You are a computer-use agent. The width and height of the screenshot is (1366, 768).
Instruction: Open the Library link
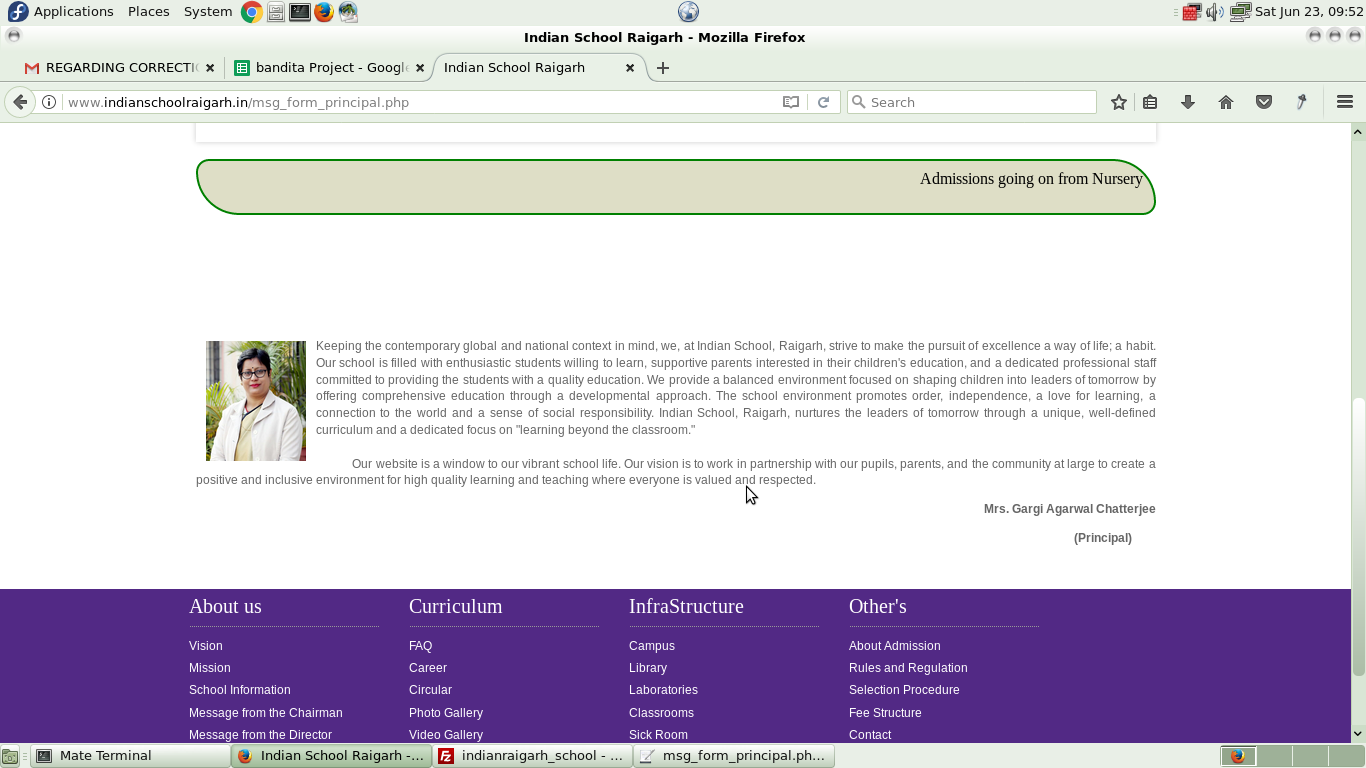648,668
